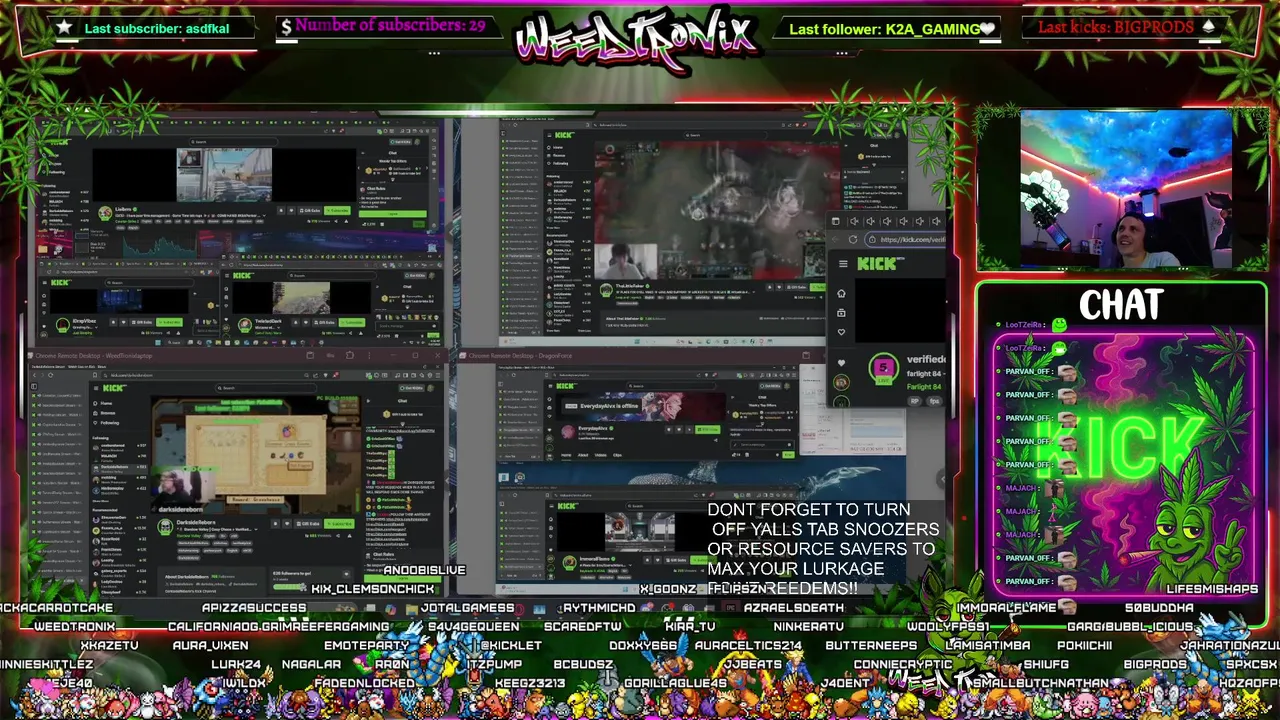Click TwistedDark channel avatar
The height and width of the screenshot is (720, 1280).
click(245, 324)
